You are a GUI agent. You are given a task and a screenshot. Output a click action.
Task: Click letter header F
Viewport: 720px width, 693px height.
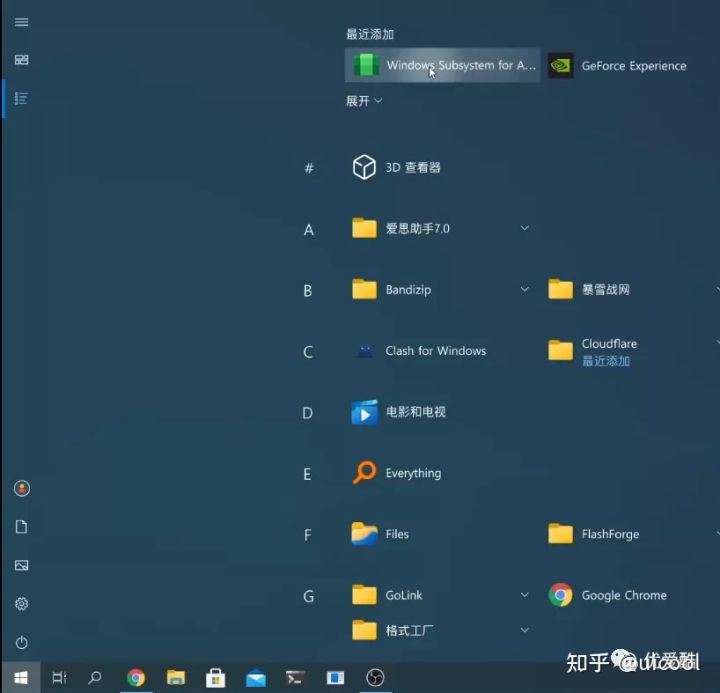coord(308,535)
